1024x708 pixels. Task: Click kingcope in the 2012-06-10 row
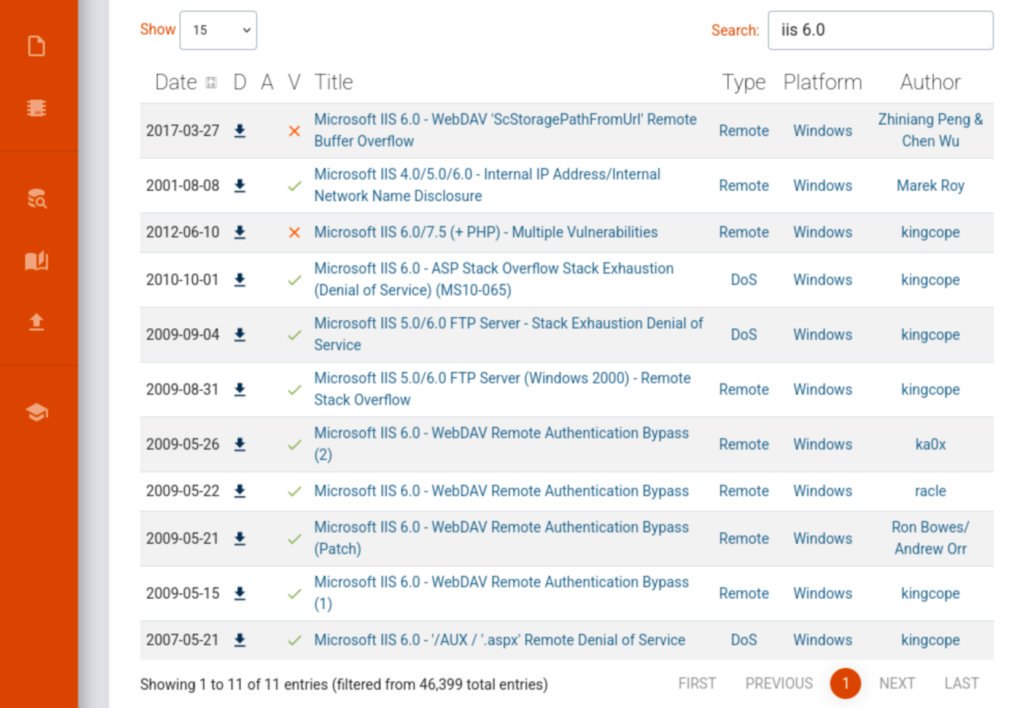pyautogui.click(x=931, y=233)
